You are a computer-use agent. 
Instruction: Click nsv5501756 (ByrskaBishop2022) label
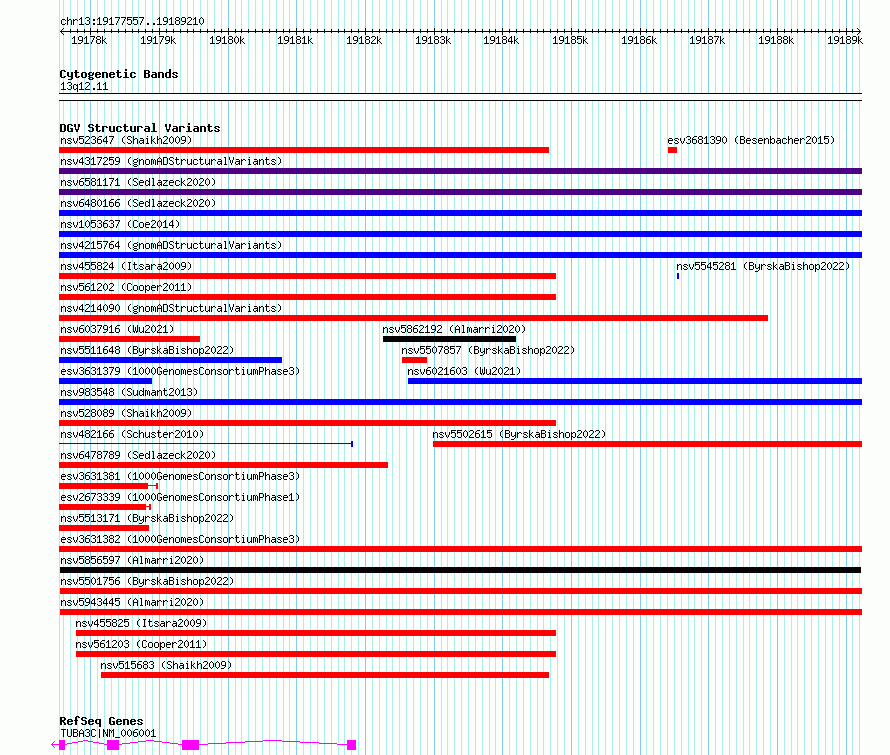pyautogui.click(x=147, y=581)
